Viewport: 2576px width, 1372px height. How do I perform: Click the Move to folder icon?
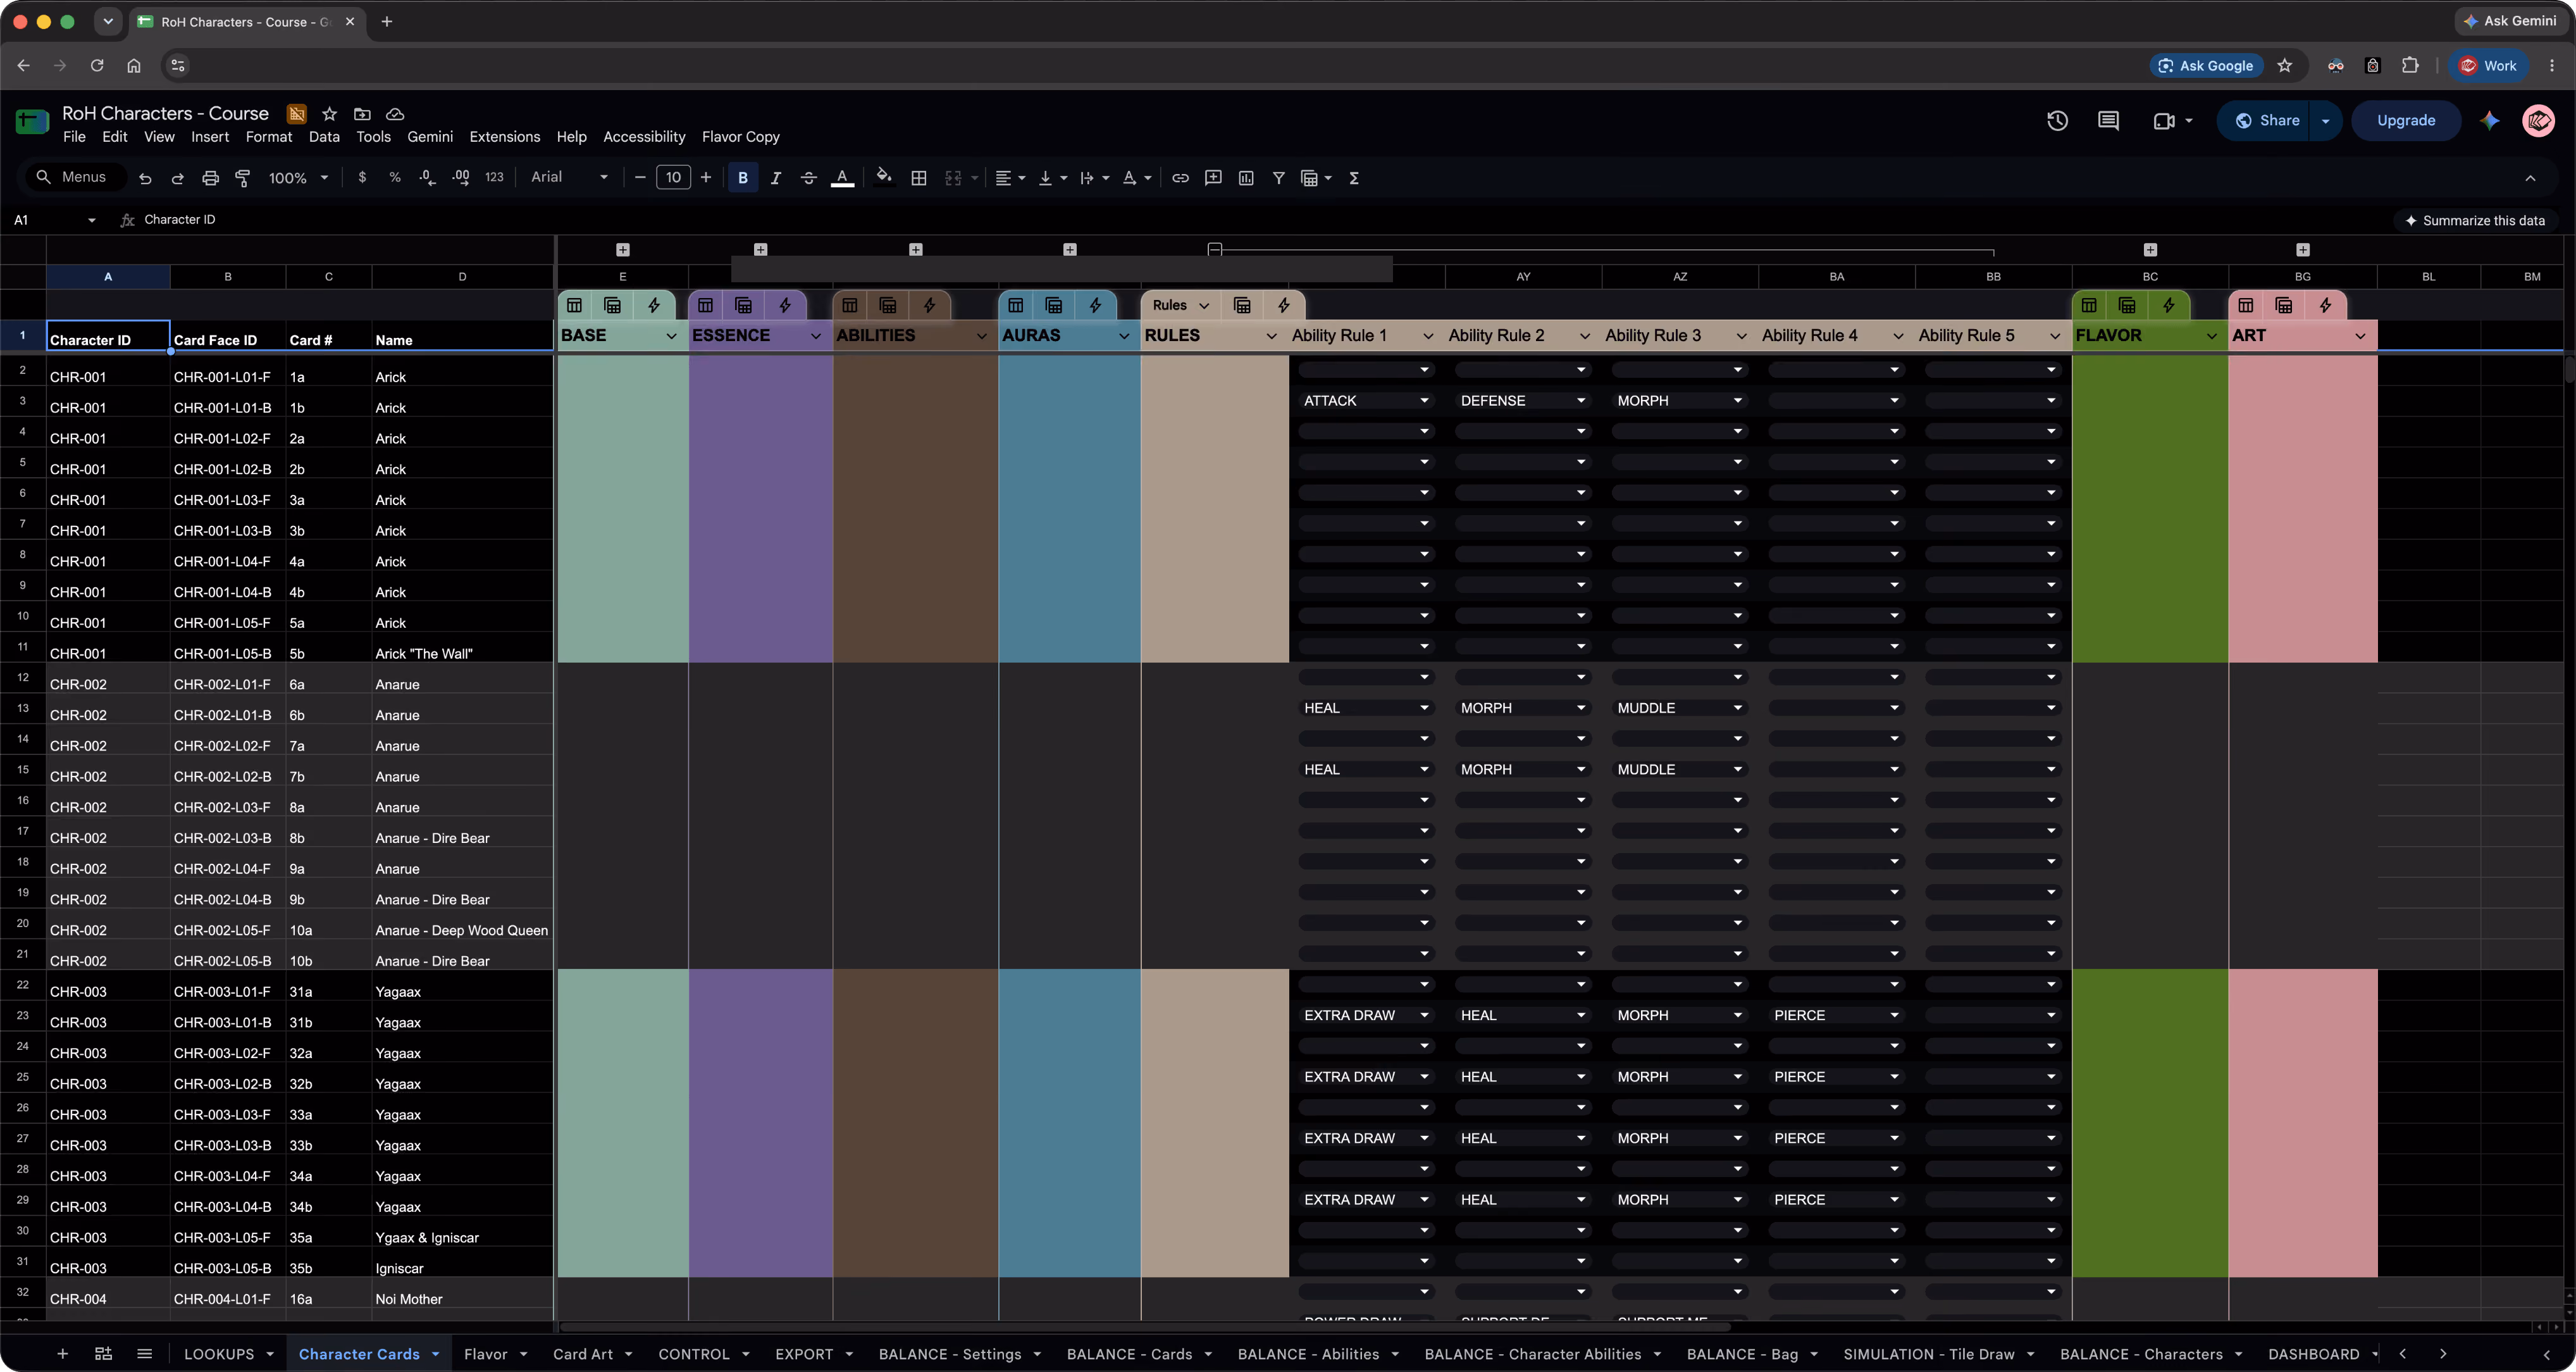click(x=362, y=114)
